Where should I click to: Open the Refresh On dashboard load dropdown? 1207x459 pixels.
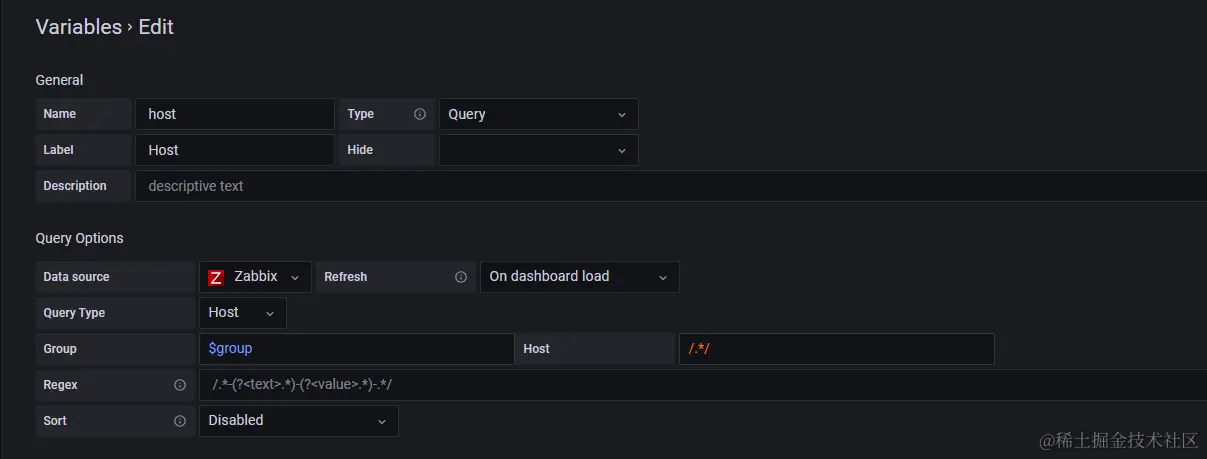tap(579, 277)
